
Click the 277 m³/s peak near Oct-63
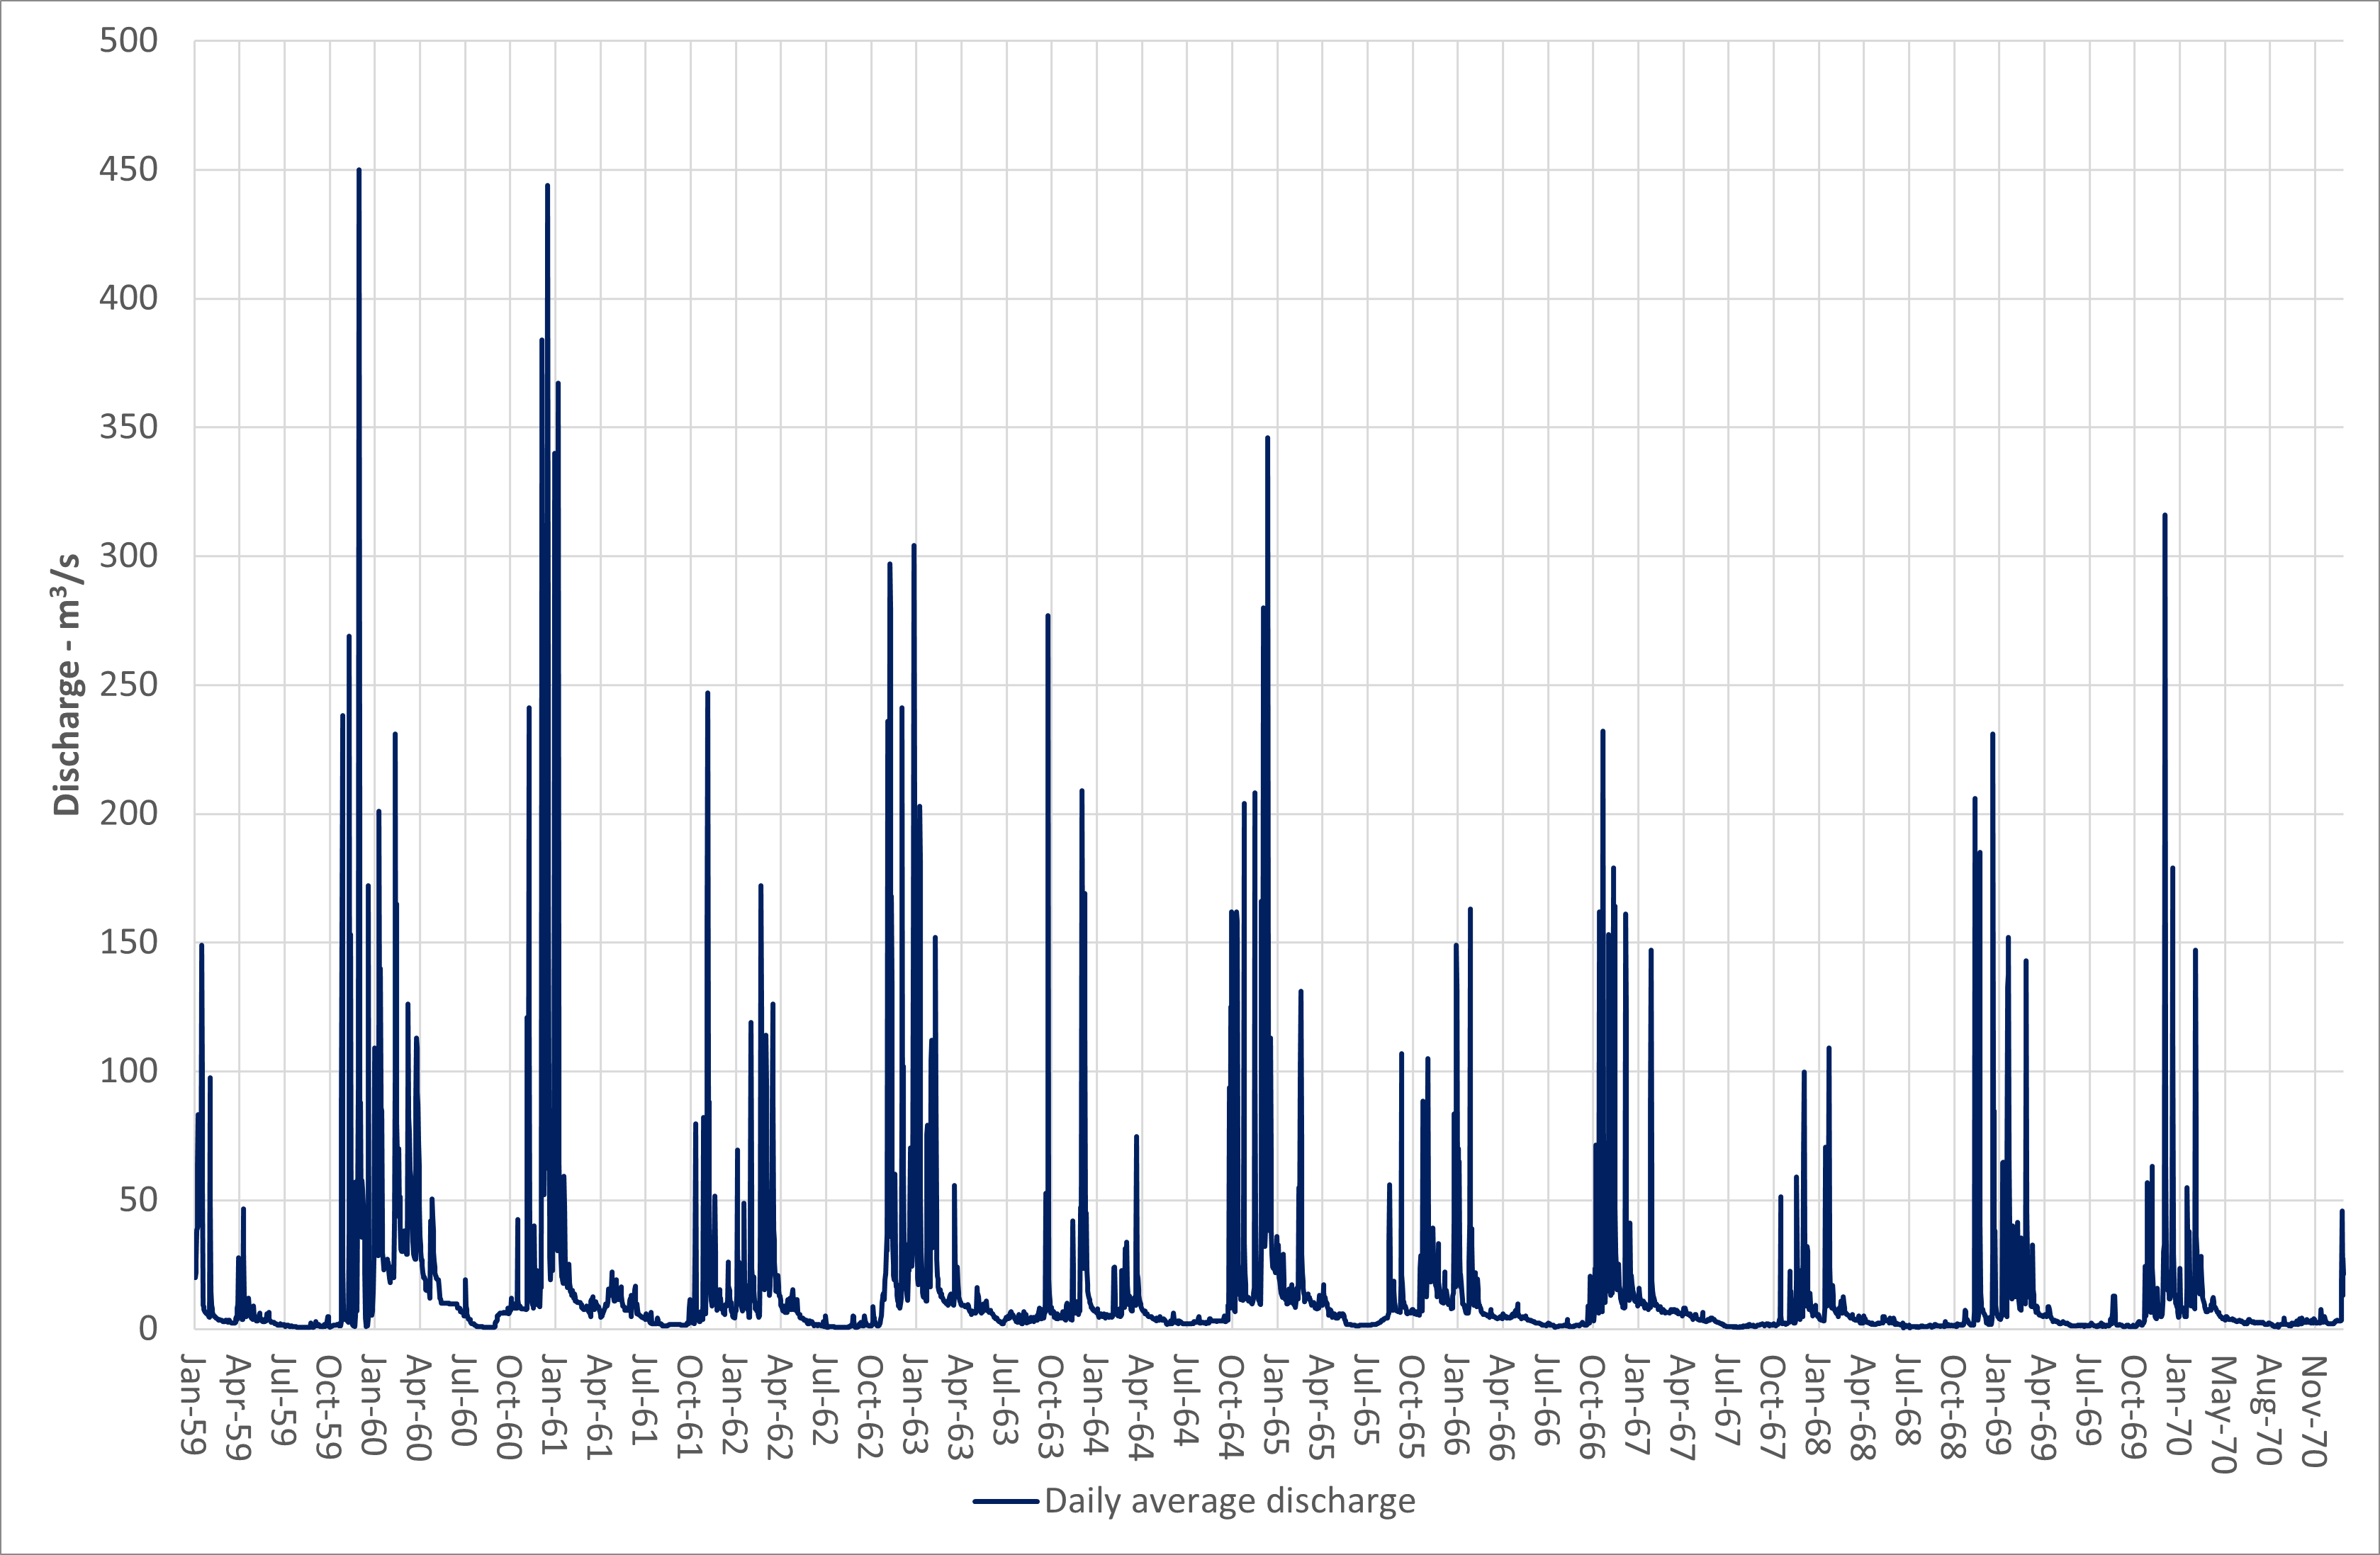pos(1048,616)
